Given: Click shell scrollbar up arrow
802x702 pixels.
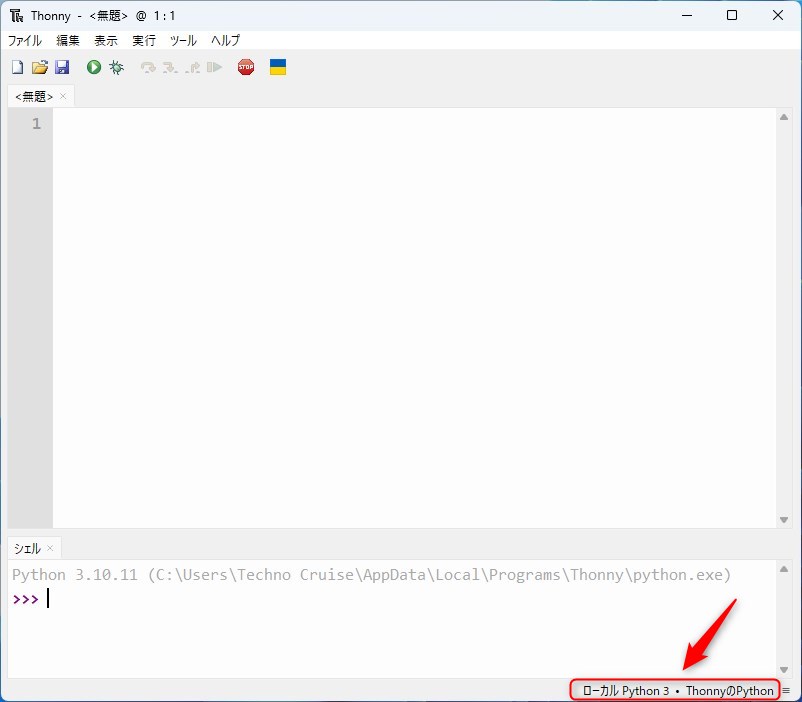Looking at the screenshot, I should (x=784, y=569).
